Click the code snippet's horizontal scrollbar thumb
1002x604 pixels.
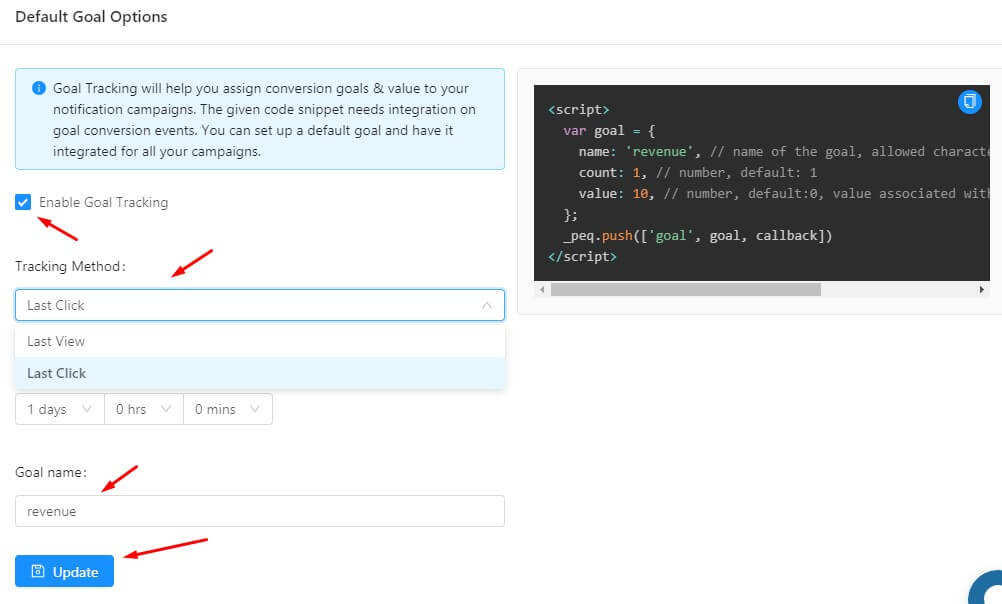coord(686,290)
